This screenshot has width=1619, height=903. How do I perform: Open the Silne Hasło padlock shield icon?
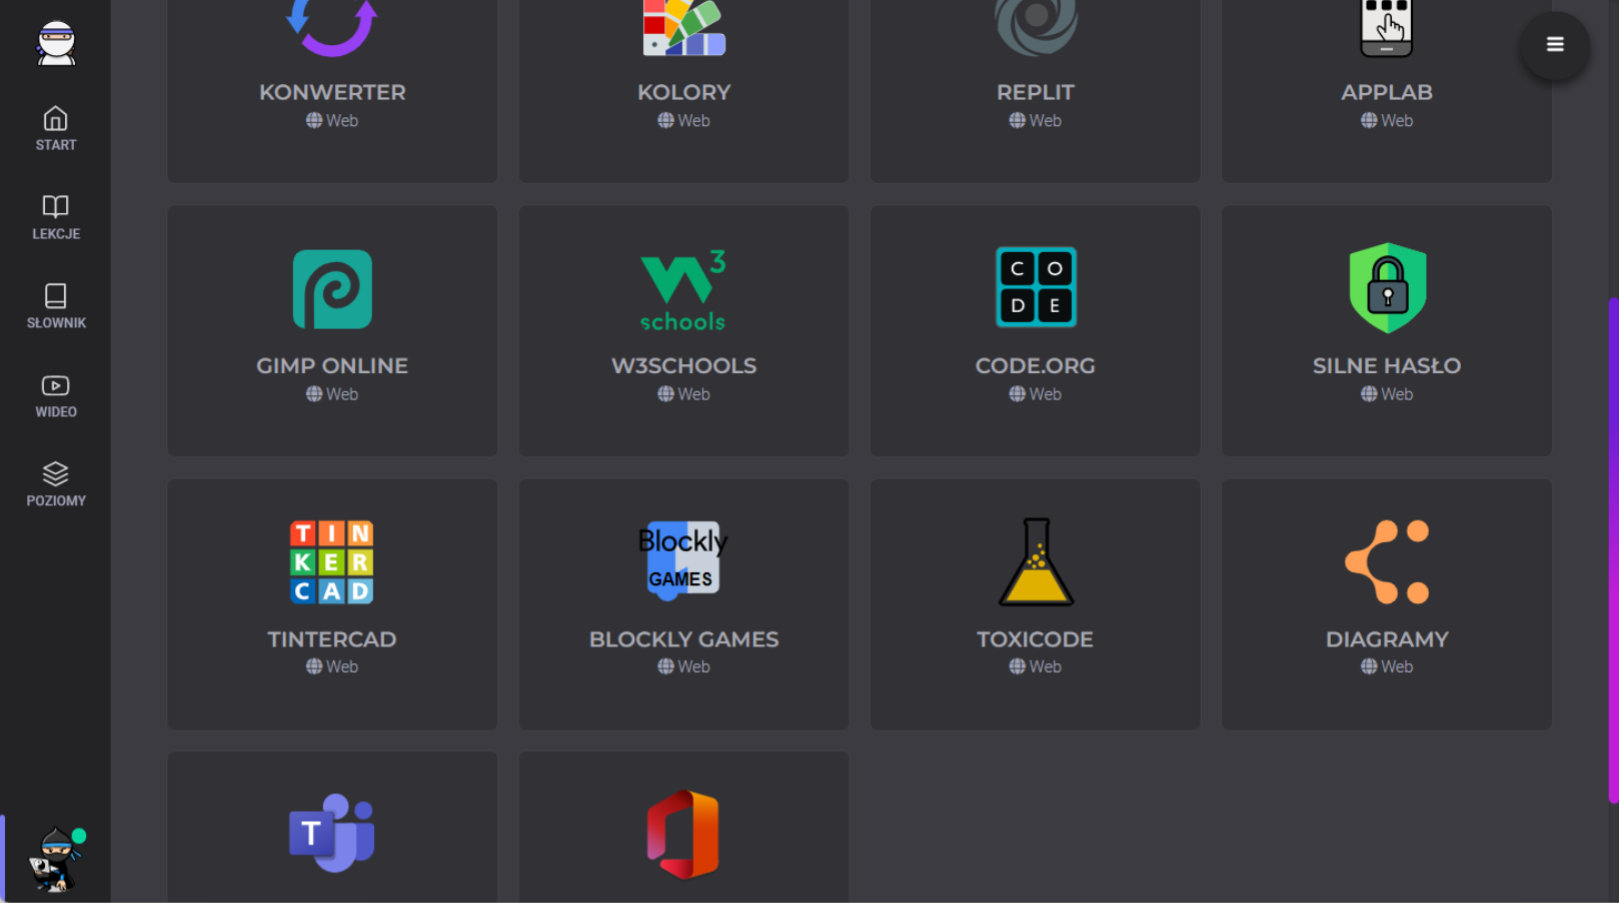[1386, 288]
